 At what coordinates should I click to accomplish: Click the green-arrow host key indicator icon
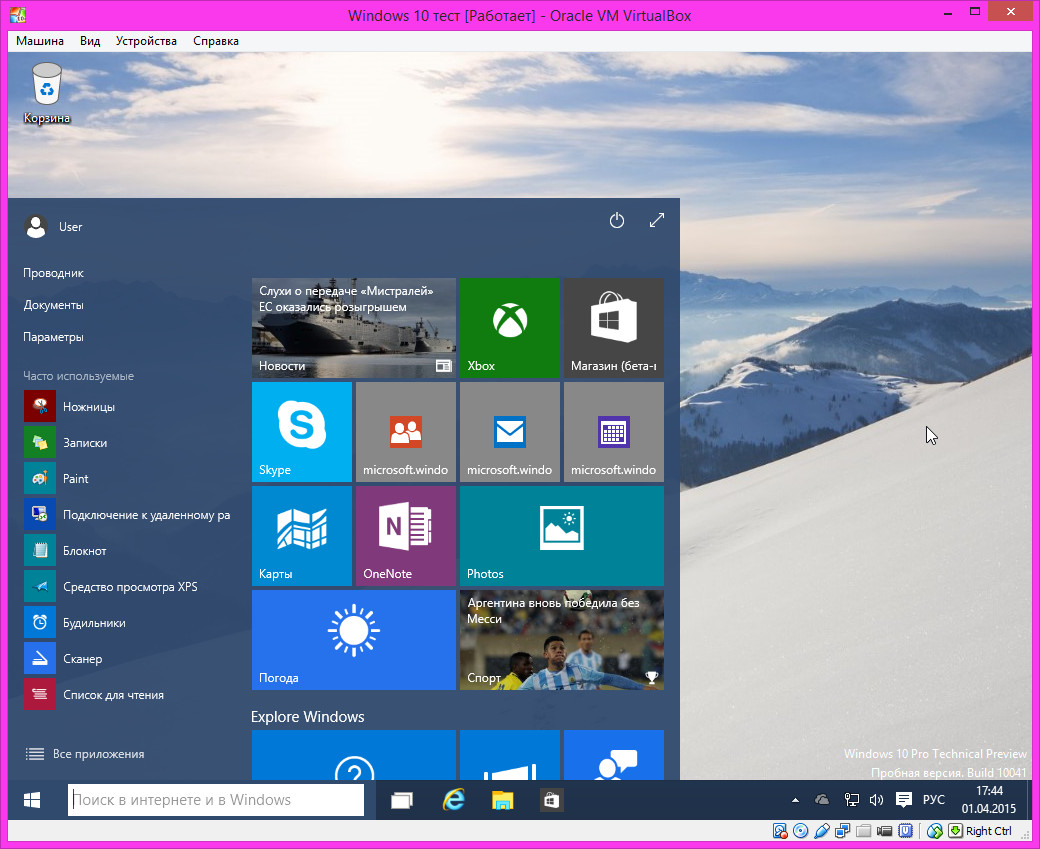point(955,831)
